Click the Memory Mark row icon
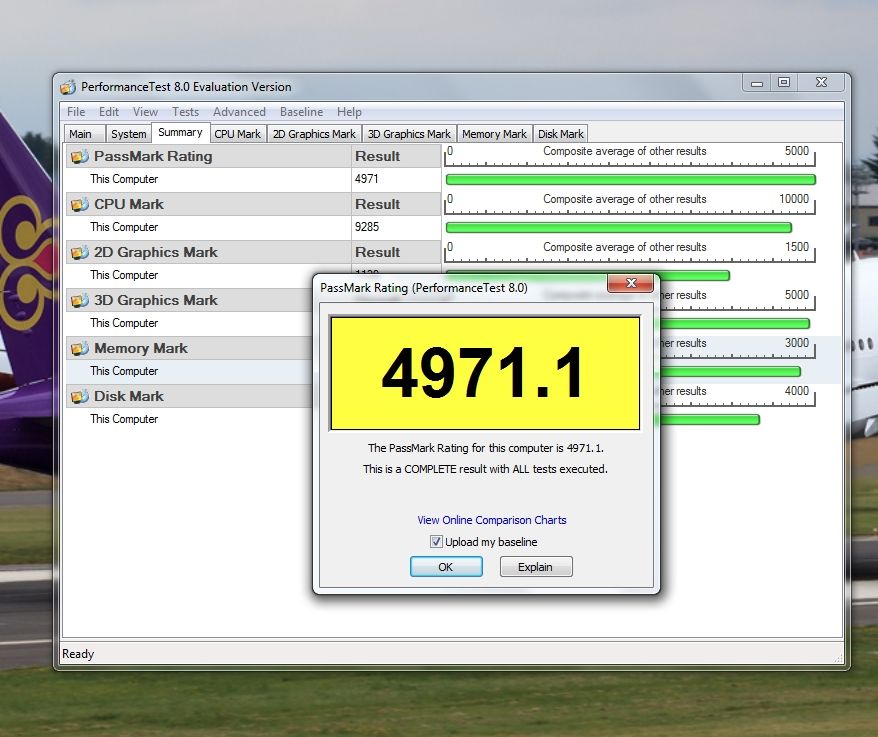The height and width of the screenshot is (737, 878). [80, 349]
